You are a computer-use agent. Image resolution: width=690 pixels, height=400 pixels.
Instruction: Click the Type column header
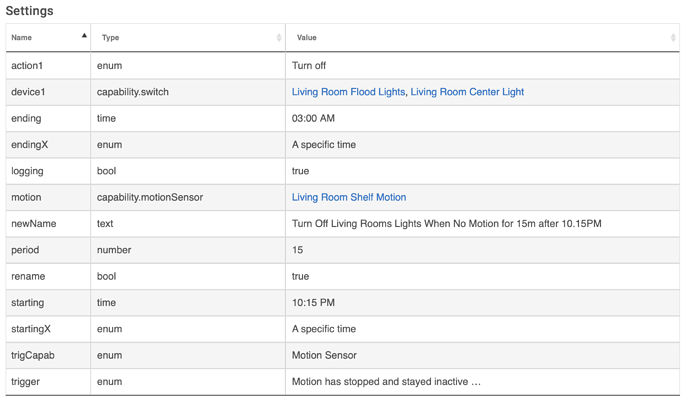click(188, 37)
